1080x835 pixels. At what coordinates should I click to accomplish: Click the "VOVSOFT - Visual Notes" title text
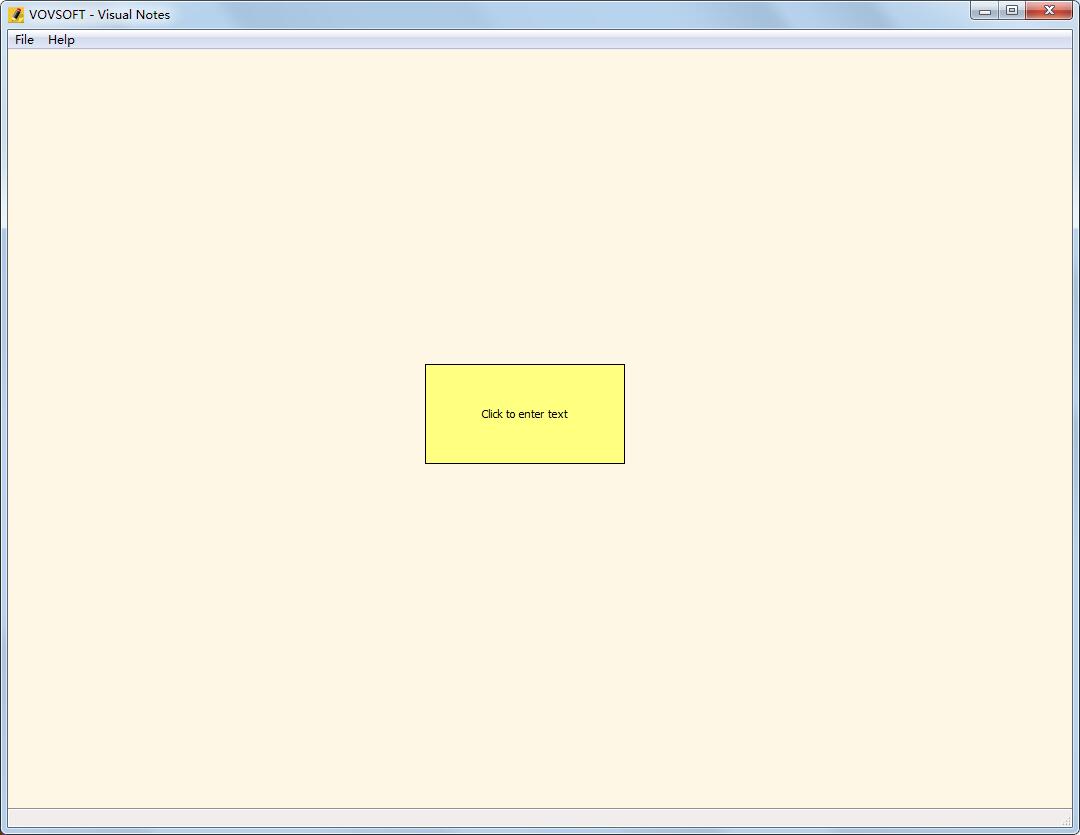click(x=99, y=14)
